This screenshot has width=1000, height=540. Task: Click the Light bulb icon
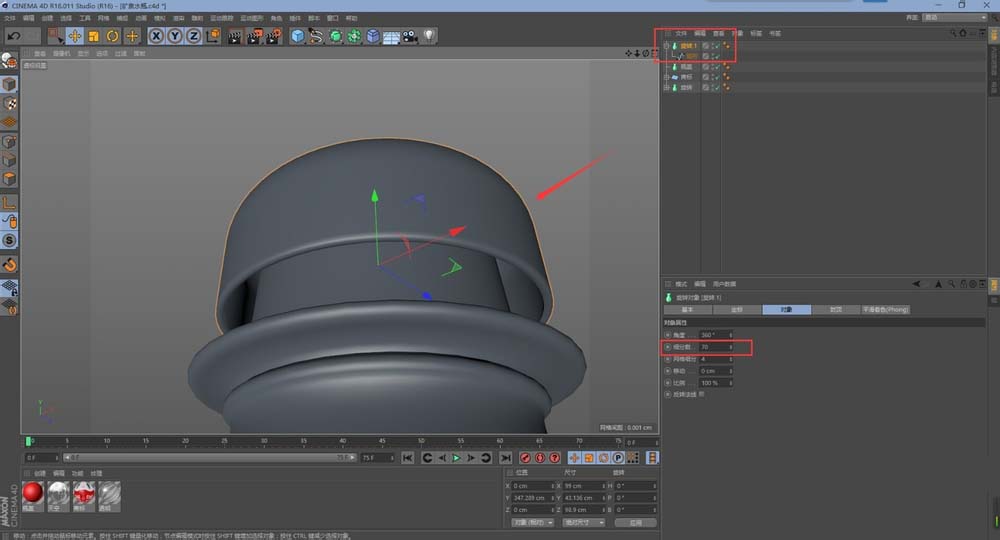point(429,36)
